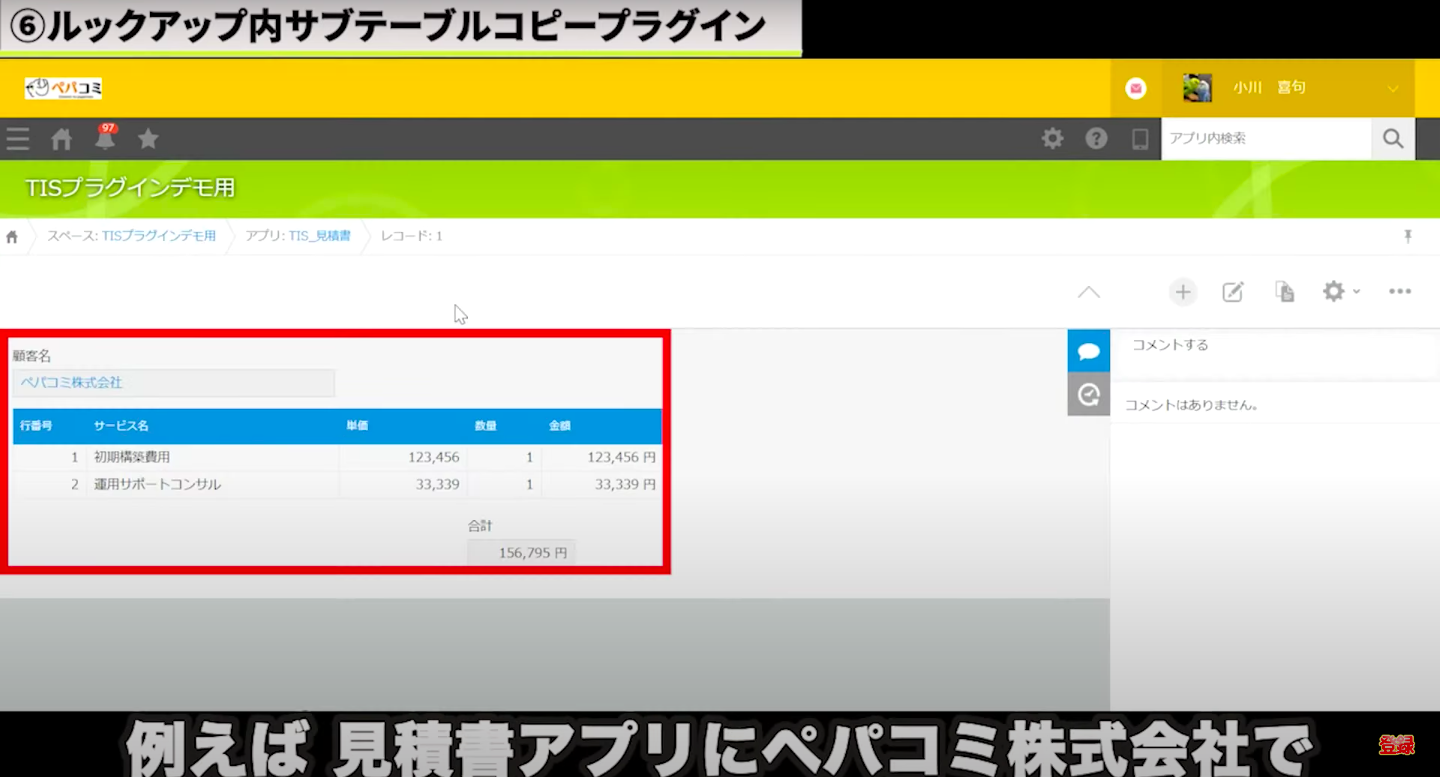1440x777 pixels.
Task: Open the more options ellipsis menu
Action: click(x=1400, y=292)
